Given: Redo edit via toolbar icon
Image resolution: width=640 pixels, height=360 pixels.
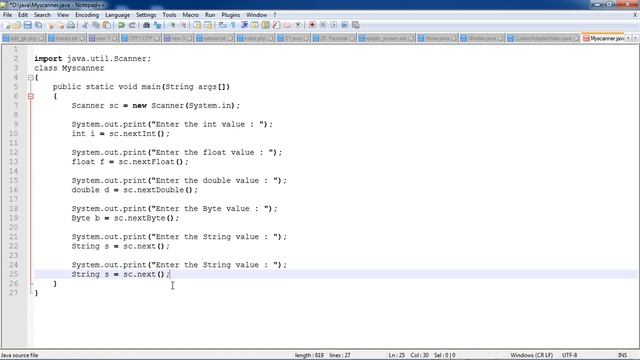Looking at the screenshot, I should (x=132, y=25).
